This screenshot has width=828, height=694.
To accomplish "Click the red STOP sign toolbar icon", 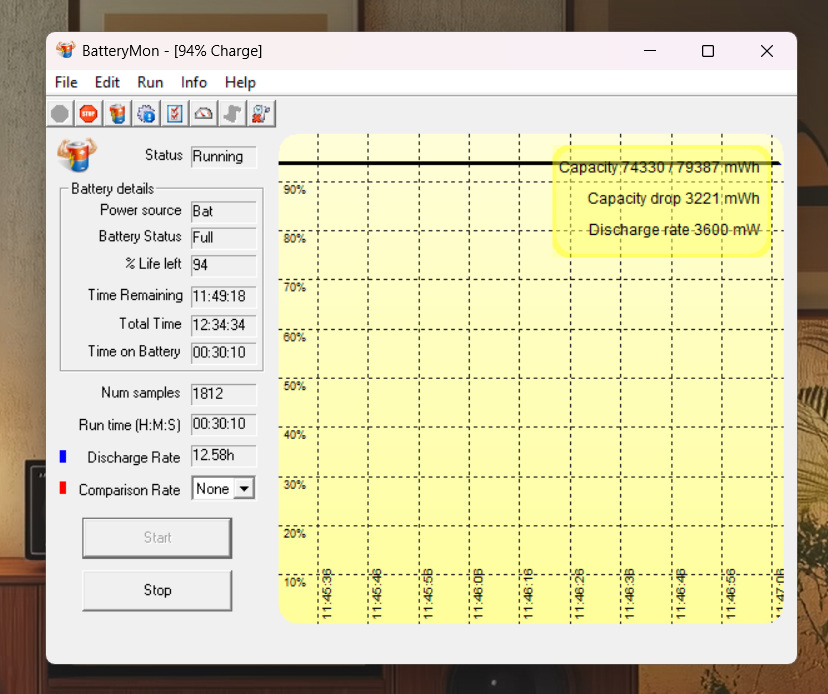I will [88, 114].
